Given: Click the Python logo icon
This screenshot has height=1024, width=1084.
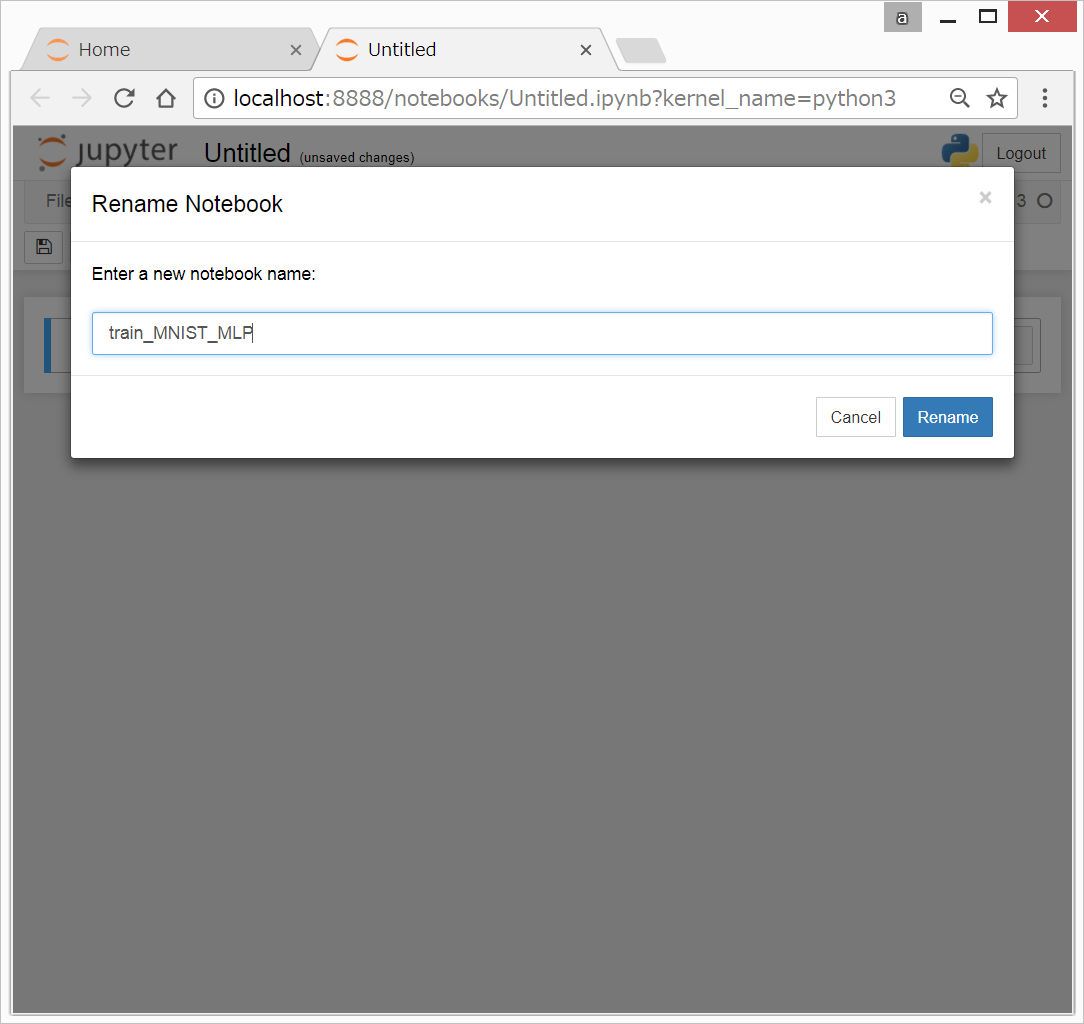Looking at the screenshot, I should point(959,150).
